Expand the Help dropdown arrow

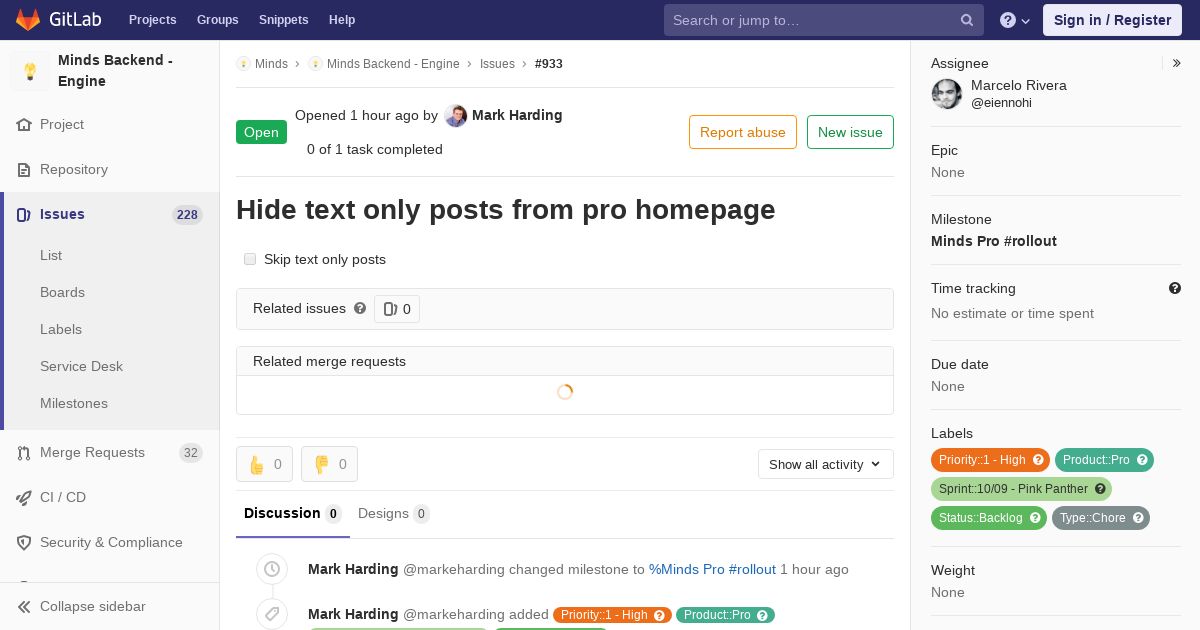pos(1026,20)
